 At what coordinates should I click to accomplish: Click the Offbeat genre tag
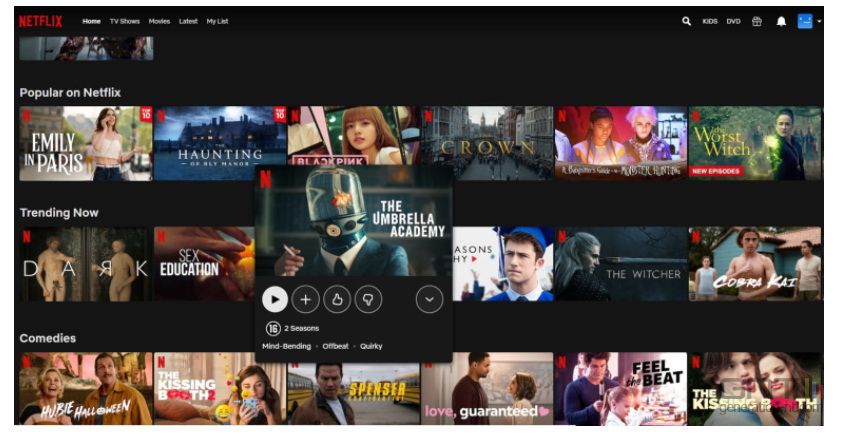pyautogui.click(x=335, y=346)
